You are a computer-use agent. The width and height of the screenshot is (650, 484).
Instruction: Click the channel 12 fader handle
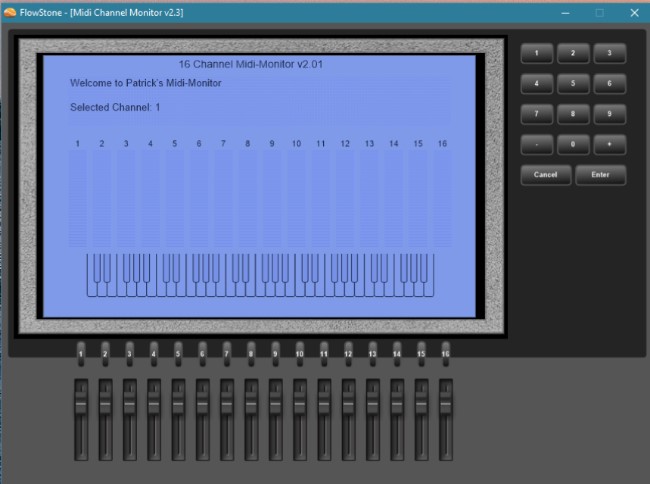[348, 405]
